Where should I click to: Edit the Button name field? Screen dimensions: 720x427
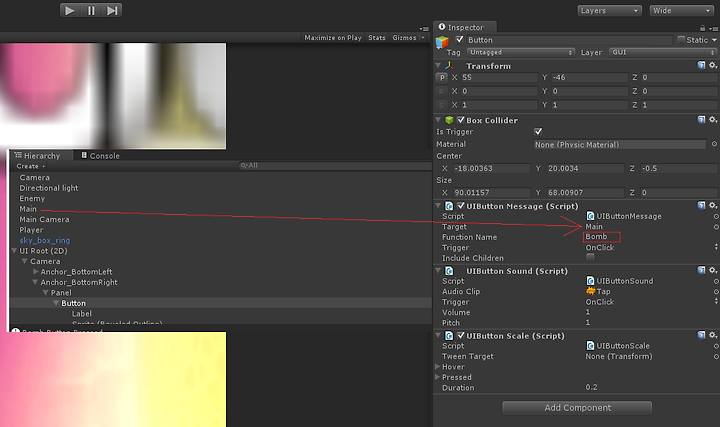[x=569, y=40]
